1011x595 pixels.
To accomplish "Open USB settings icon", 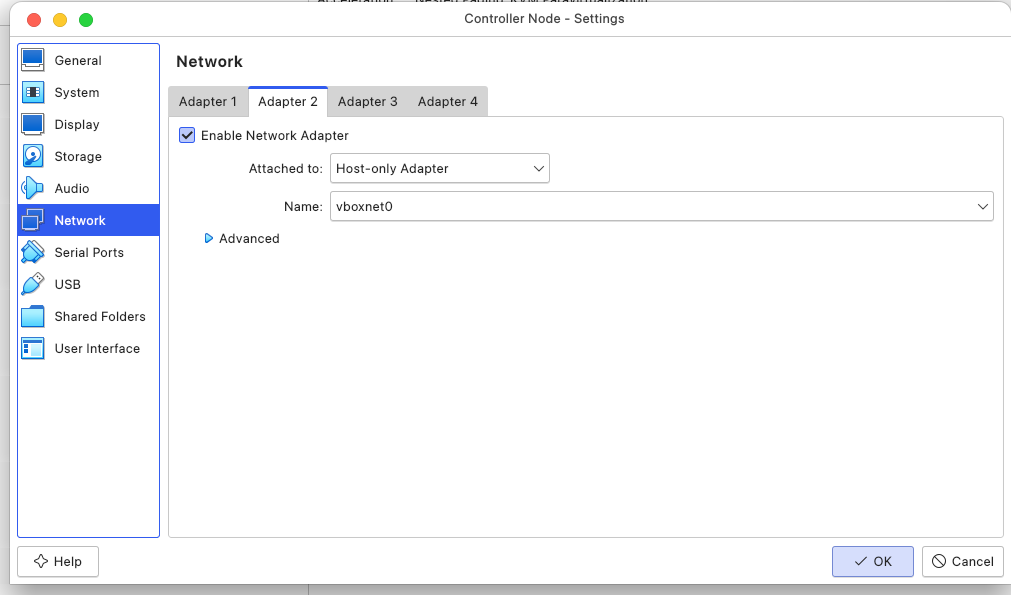I will pyautogui.click(x=33, y=284).
